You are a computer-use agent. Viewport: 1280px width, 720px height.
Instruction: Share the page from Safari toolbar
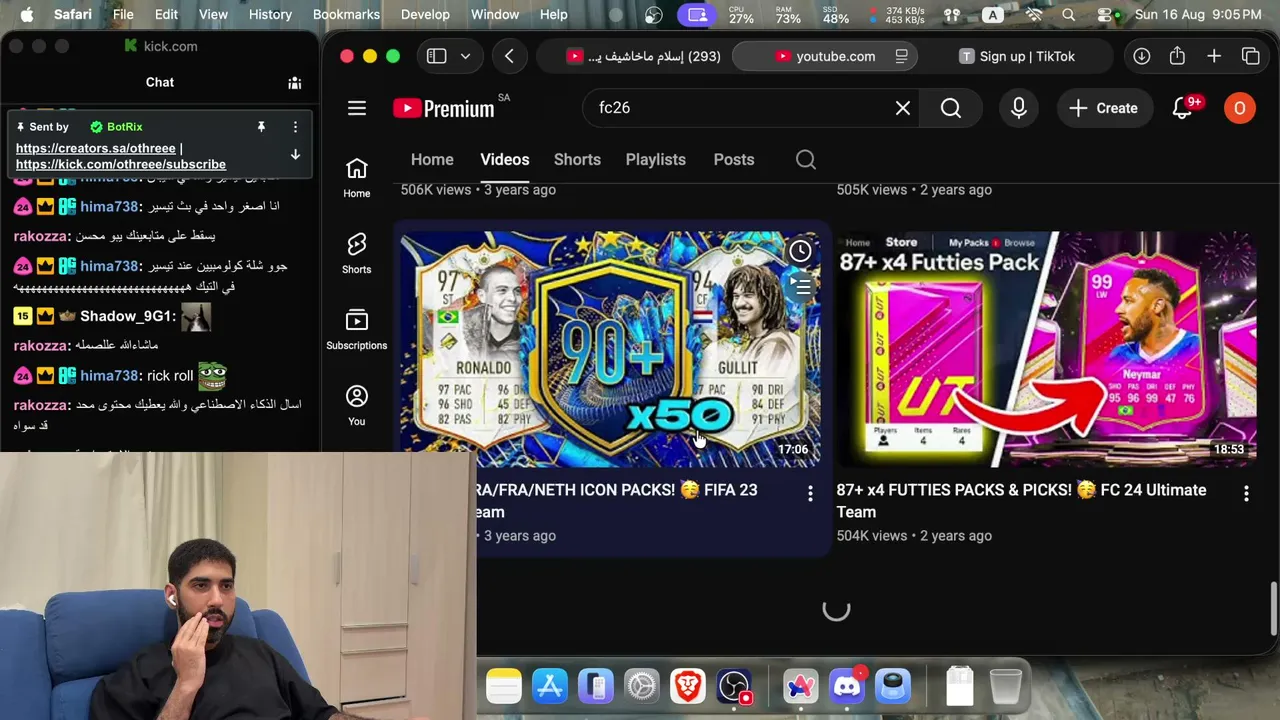[x=1177, y=57]
